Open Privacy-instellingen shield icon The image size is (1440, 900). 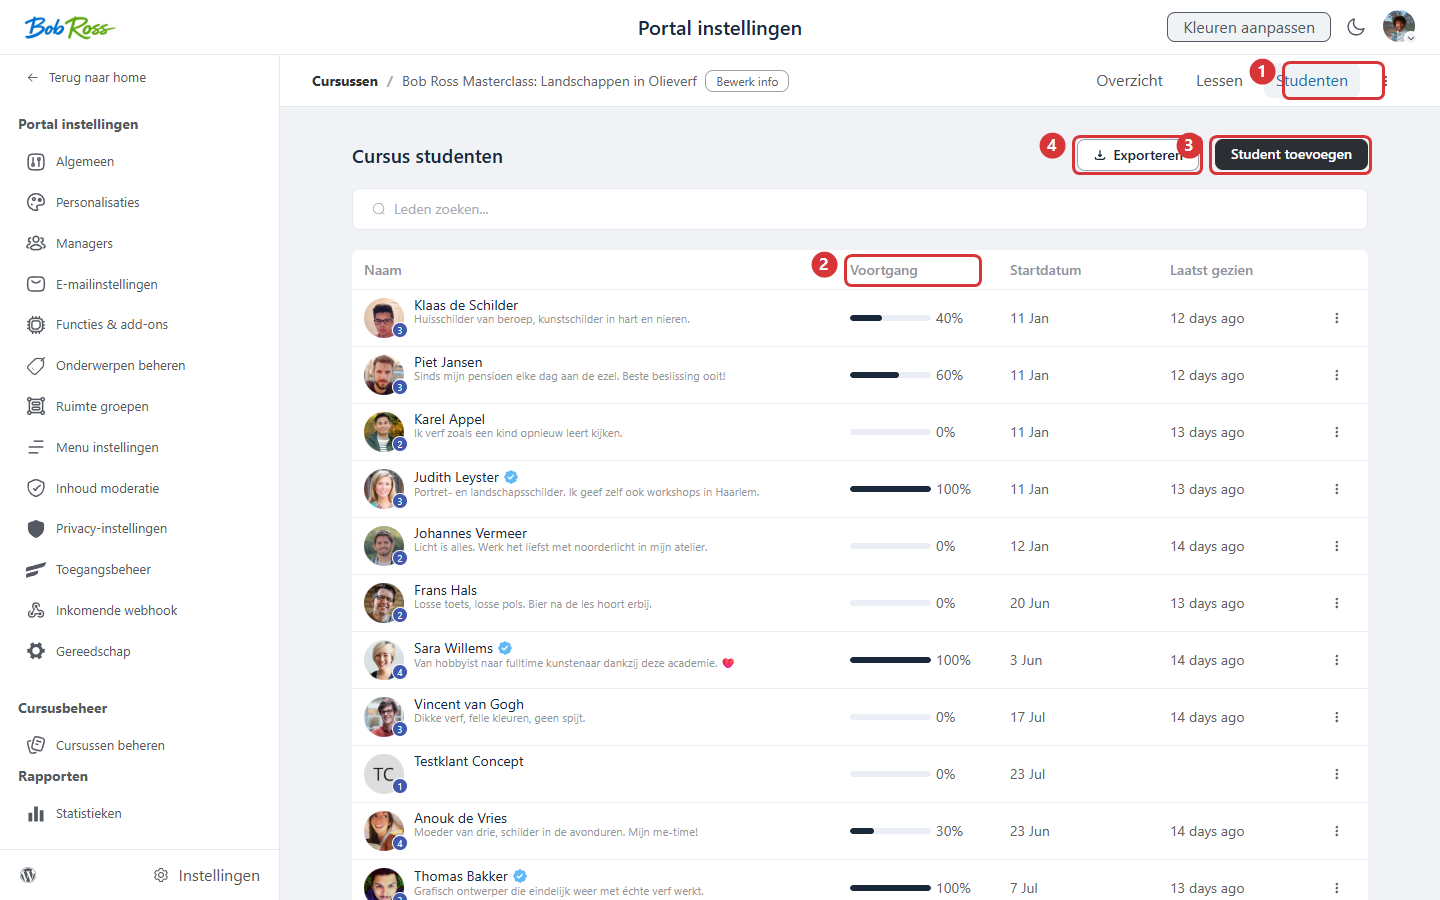[36, 529]
